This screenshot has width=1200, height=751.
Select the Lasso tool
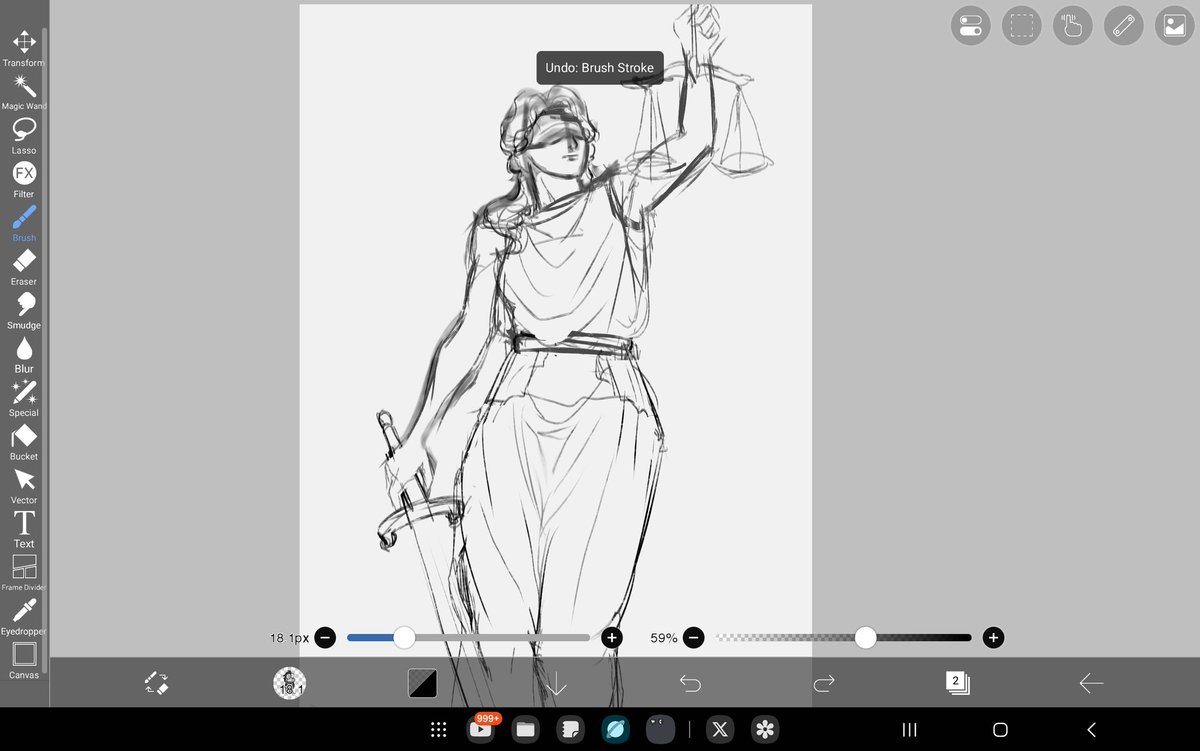tap(24, 136)
